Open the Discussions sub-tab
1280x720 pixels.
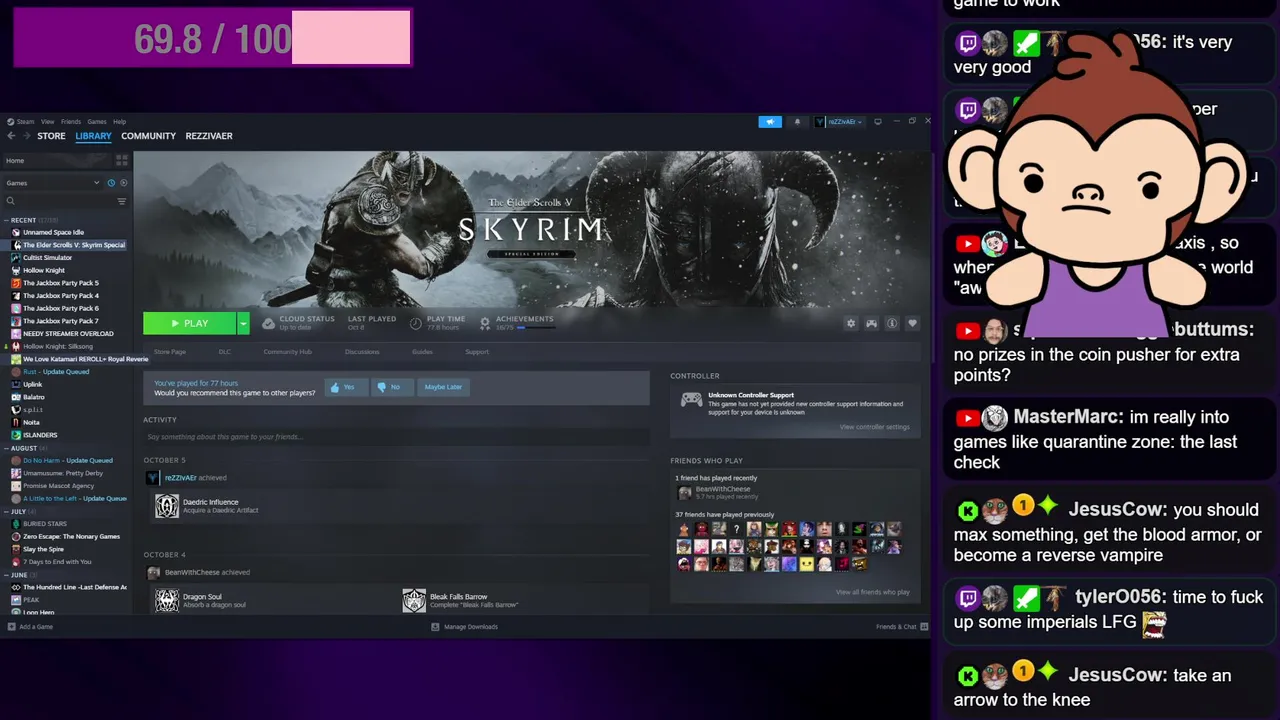pos(362,352)
